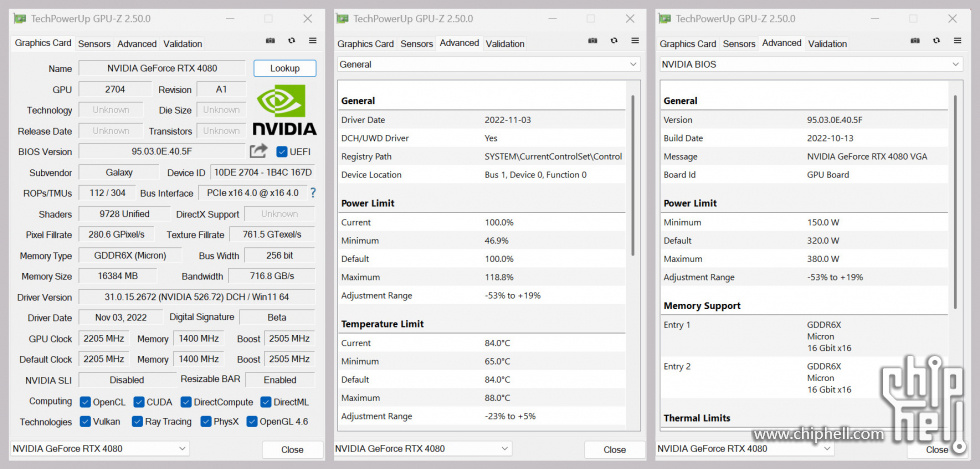Toggle the Ray Tracing checkbox

pyautogui.click(x=138, y=421)
